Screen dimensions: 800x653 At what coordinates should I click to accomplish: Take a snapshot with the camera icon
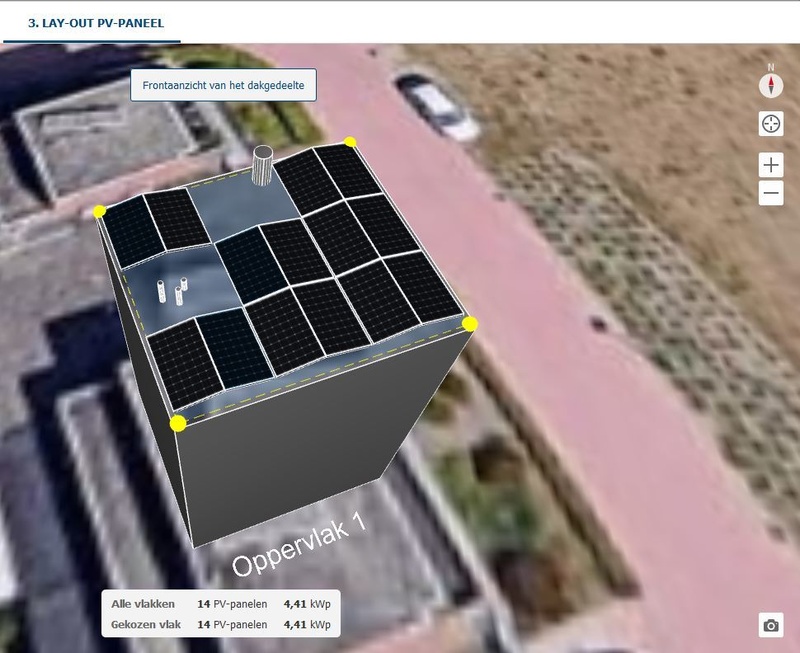pyautogui.click(x=771, y=625)
